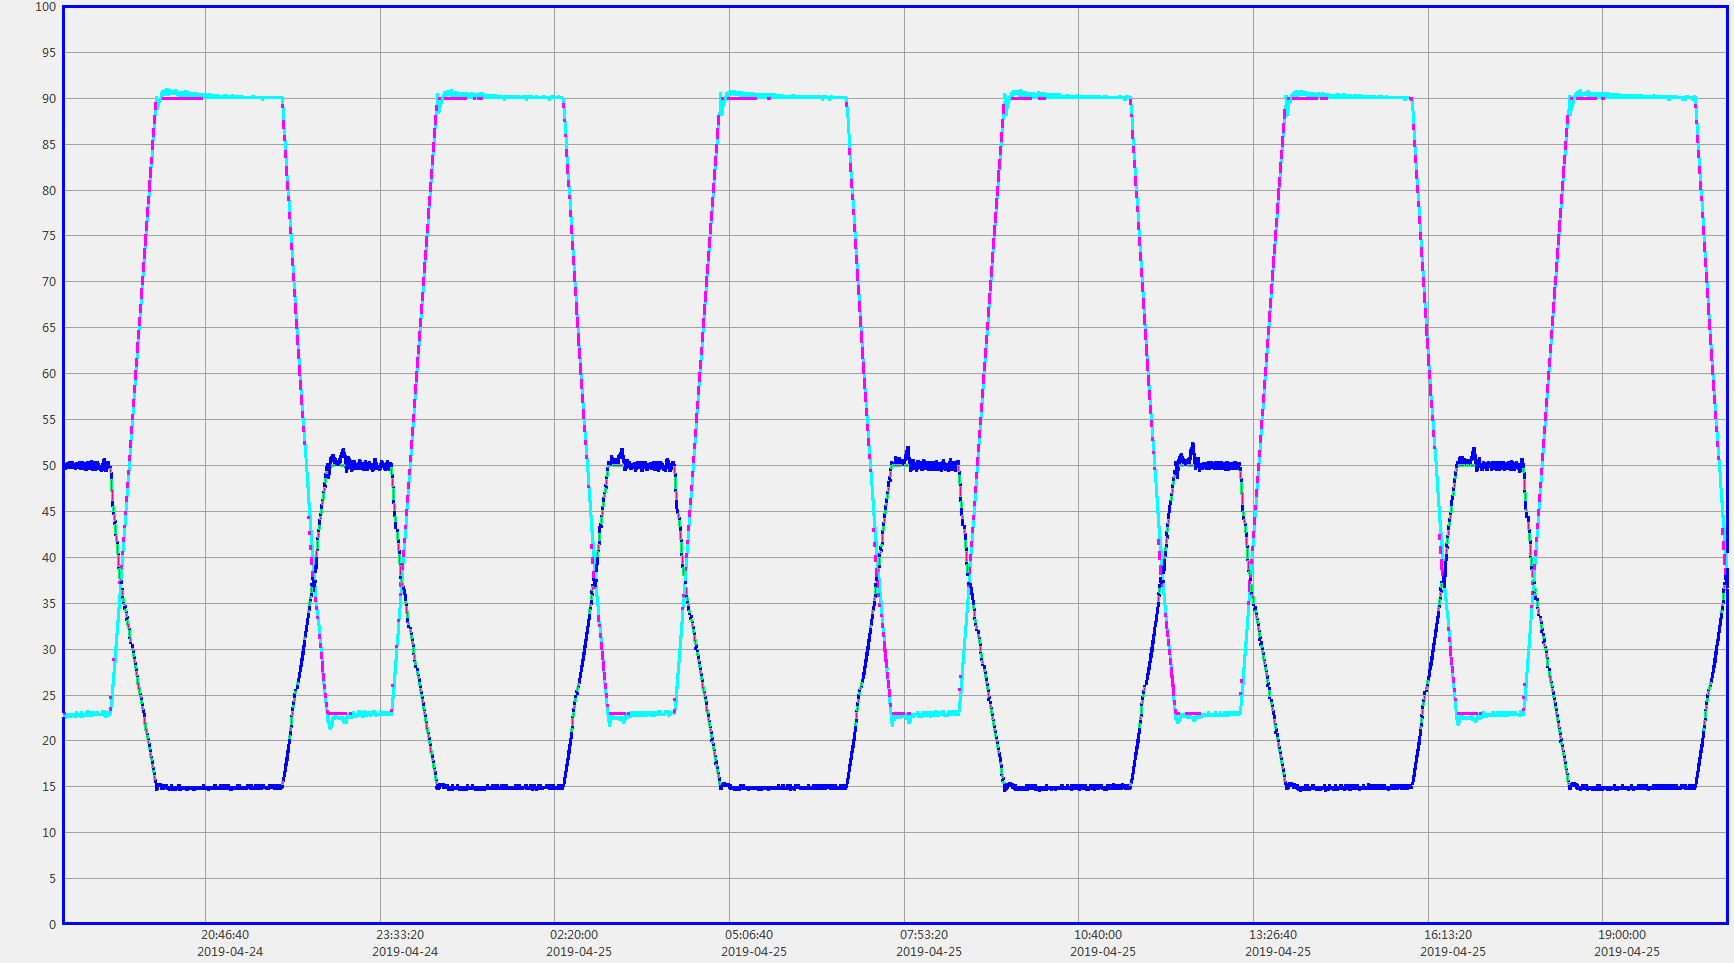Click the 75 value on the Y-axis

tap(49, 236)
